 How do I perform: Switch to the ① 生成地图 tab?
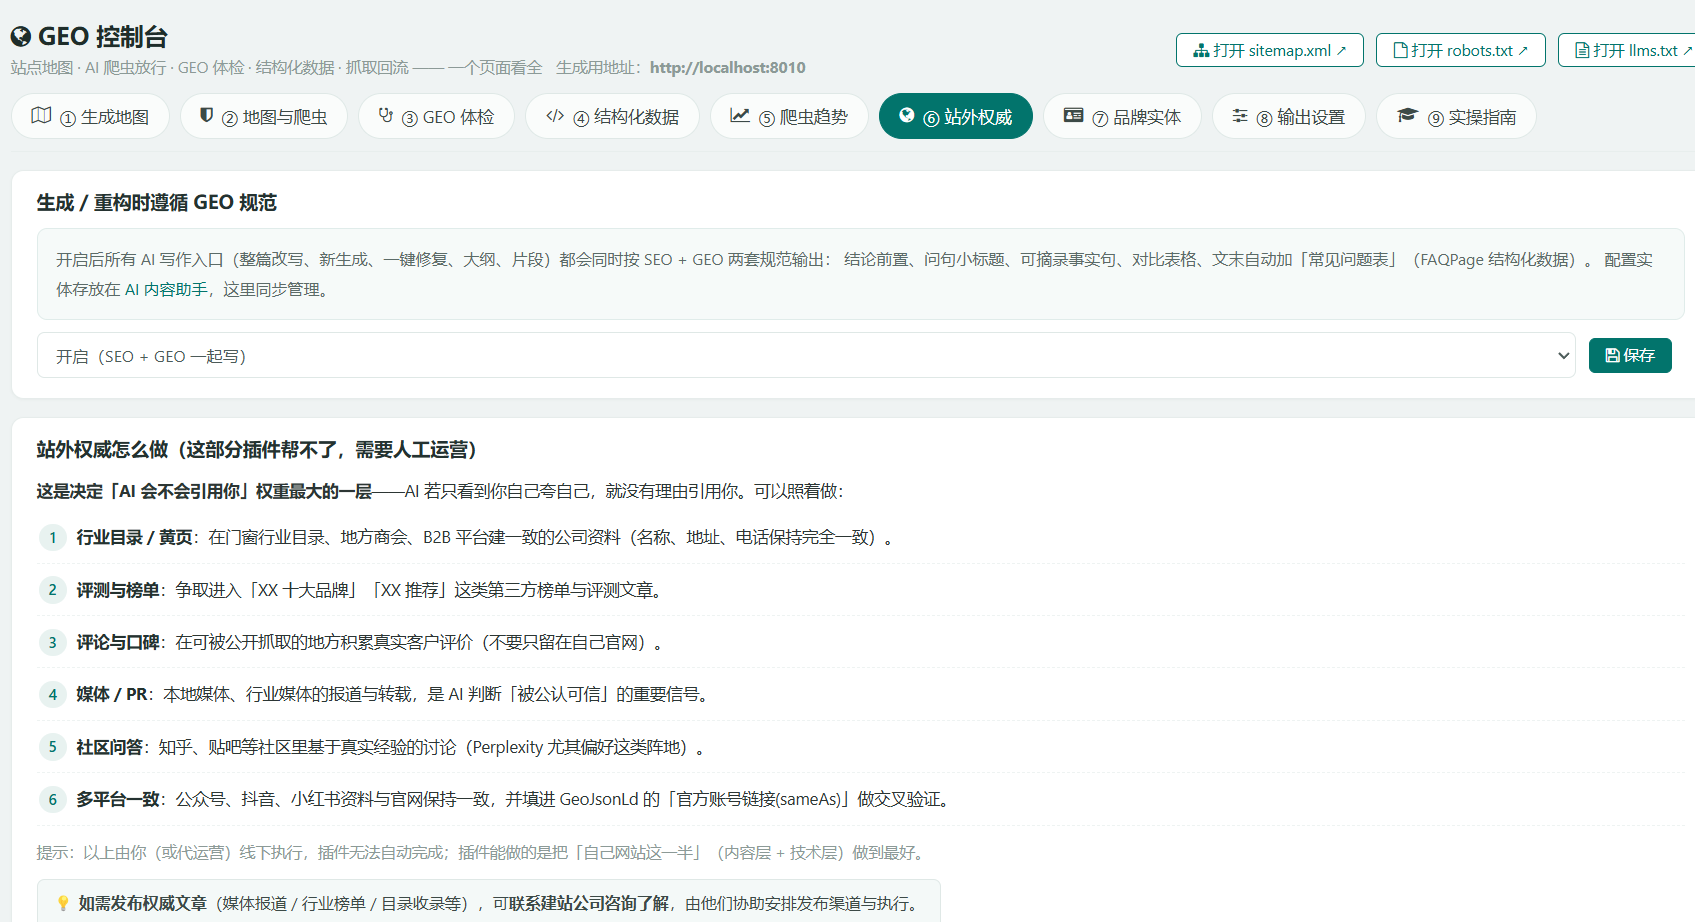(90, 116)
